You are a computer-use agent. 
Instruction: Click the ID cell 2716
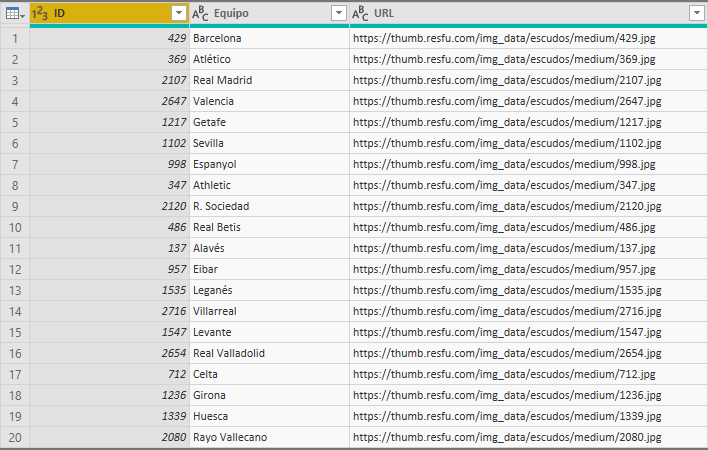click(110, 311)
